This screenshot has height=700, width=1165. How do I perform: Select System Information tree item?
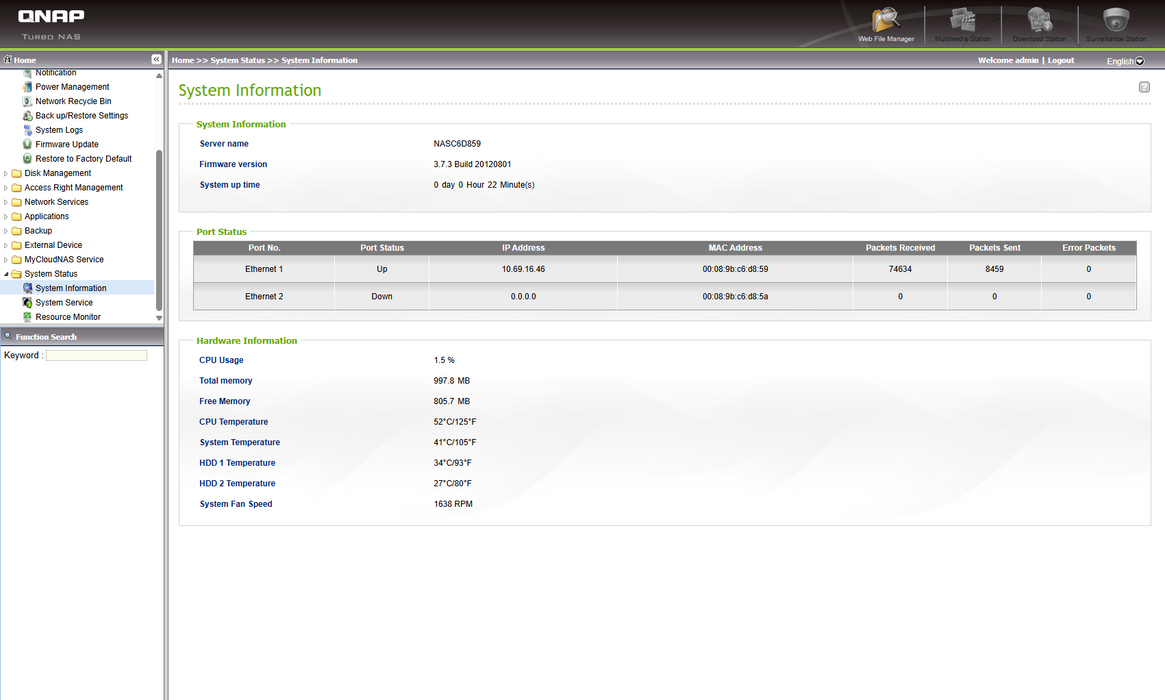71,288
